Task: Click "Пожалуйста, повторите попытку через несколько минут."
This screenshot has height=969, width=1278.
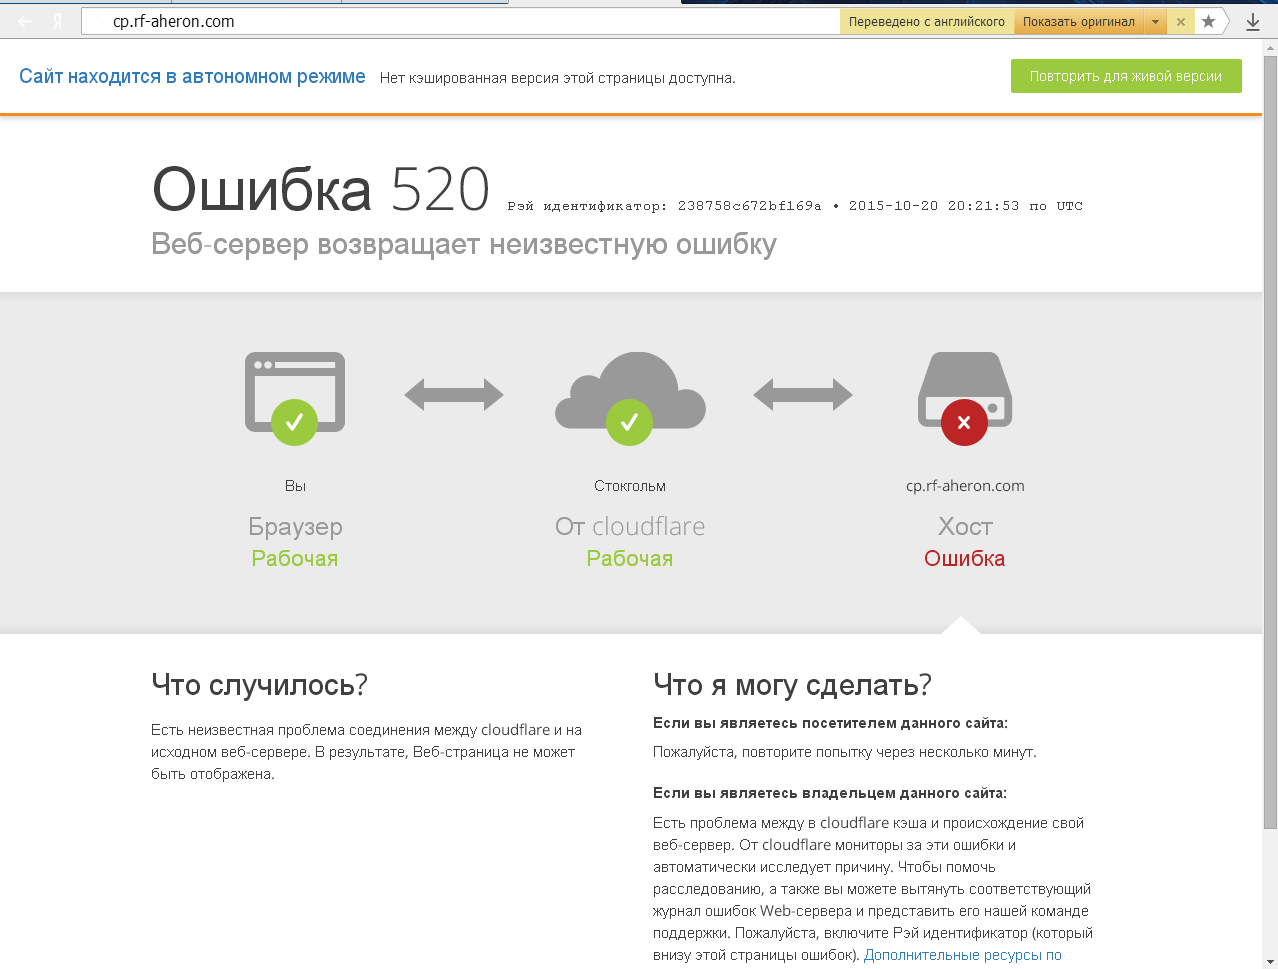Action: click(x=845, y=752)
